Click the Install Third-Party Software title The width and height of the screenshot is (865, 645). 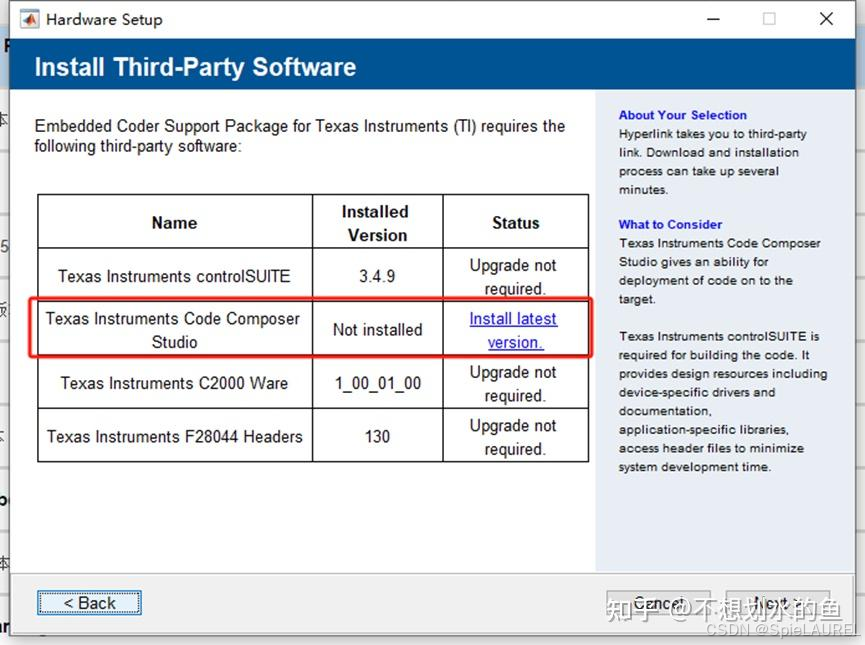tap(195, 67)
